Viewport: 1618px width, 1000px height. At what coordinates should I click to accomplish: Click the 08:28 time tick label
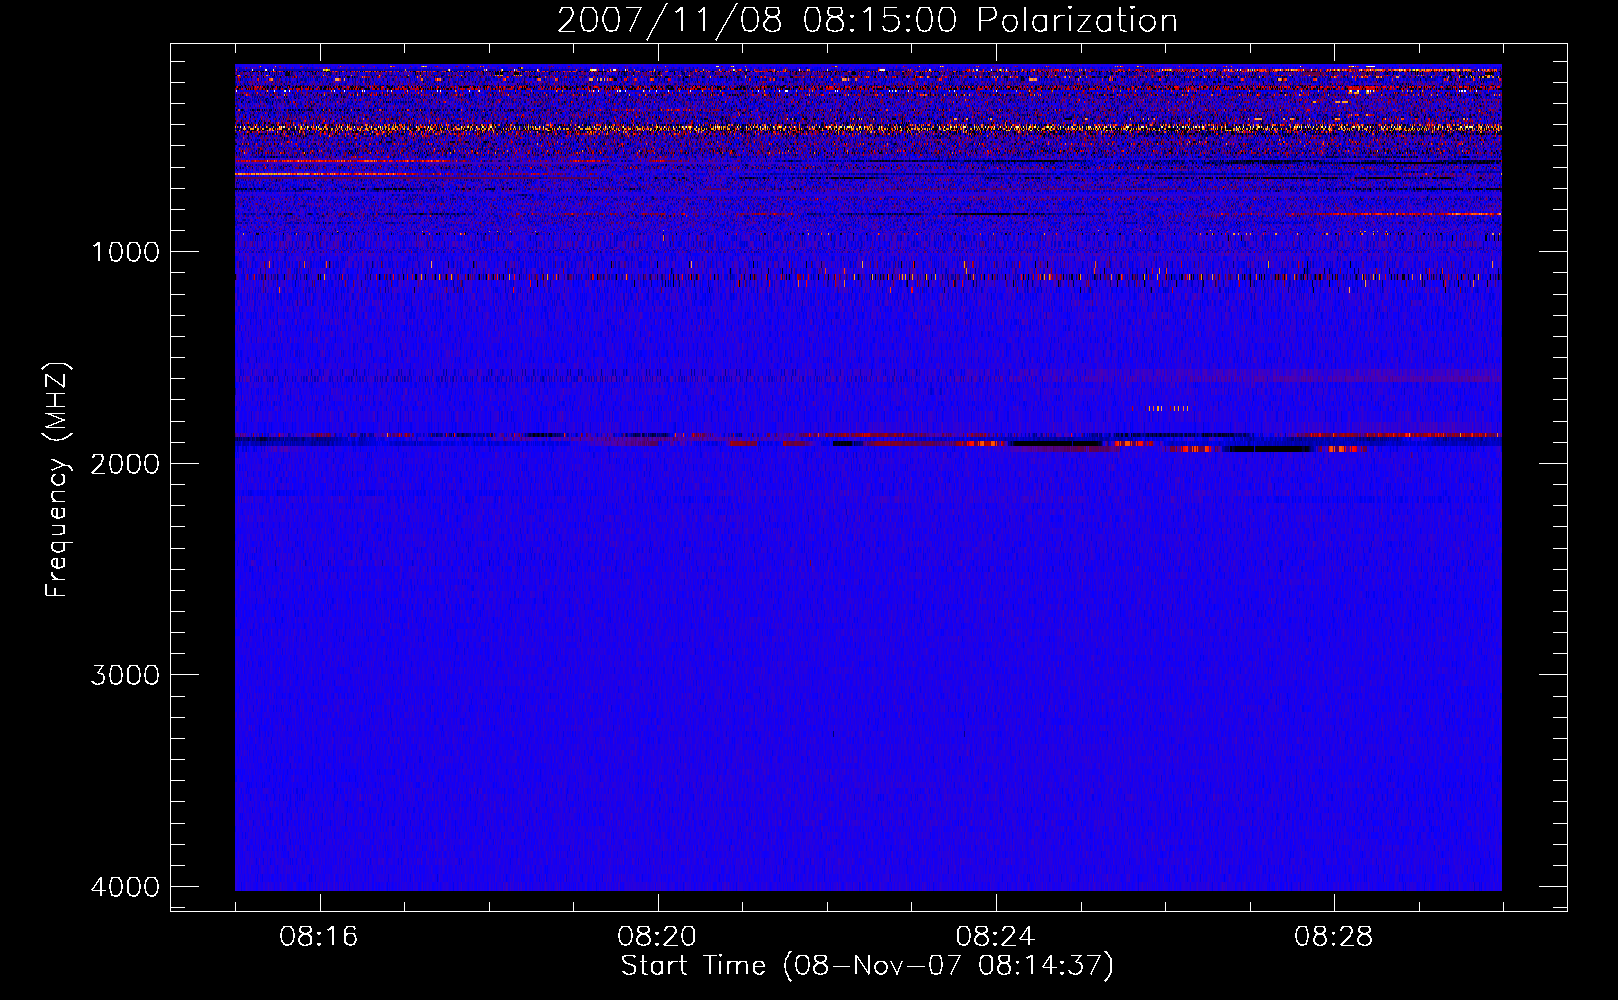click(1333, 936)
